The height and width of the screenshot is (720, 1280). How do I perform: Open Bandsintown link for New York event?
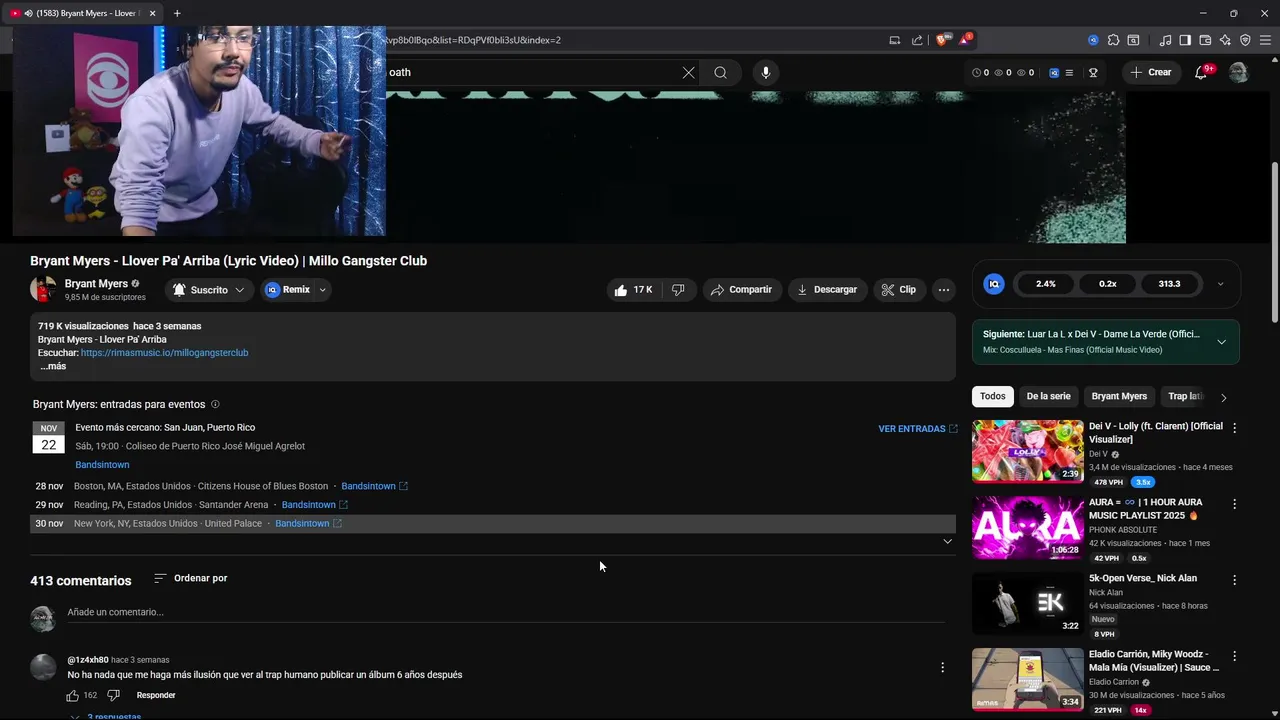308,524
